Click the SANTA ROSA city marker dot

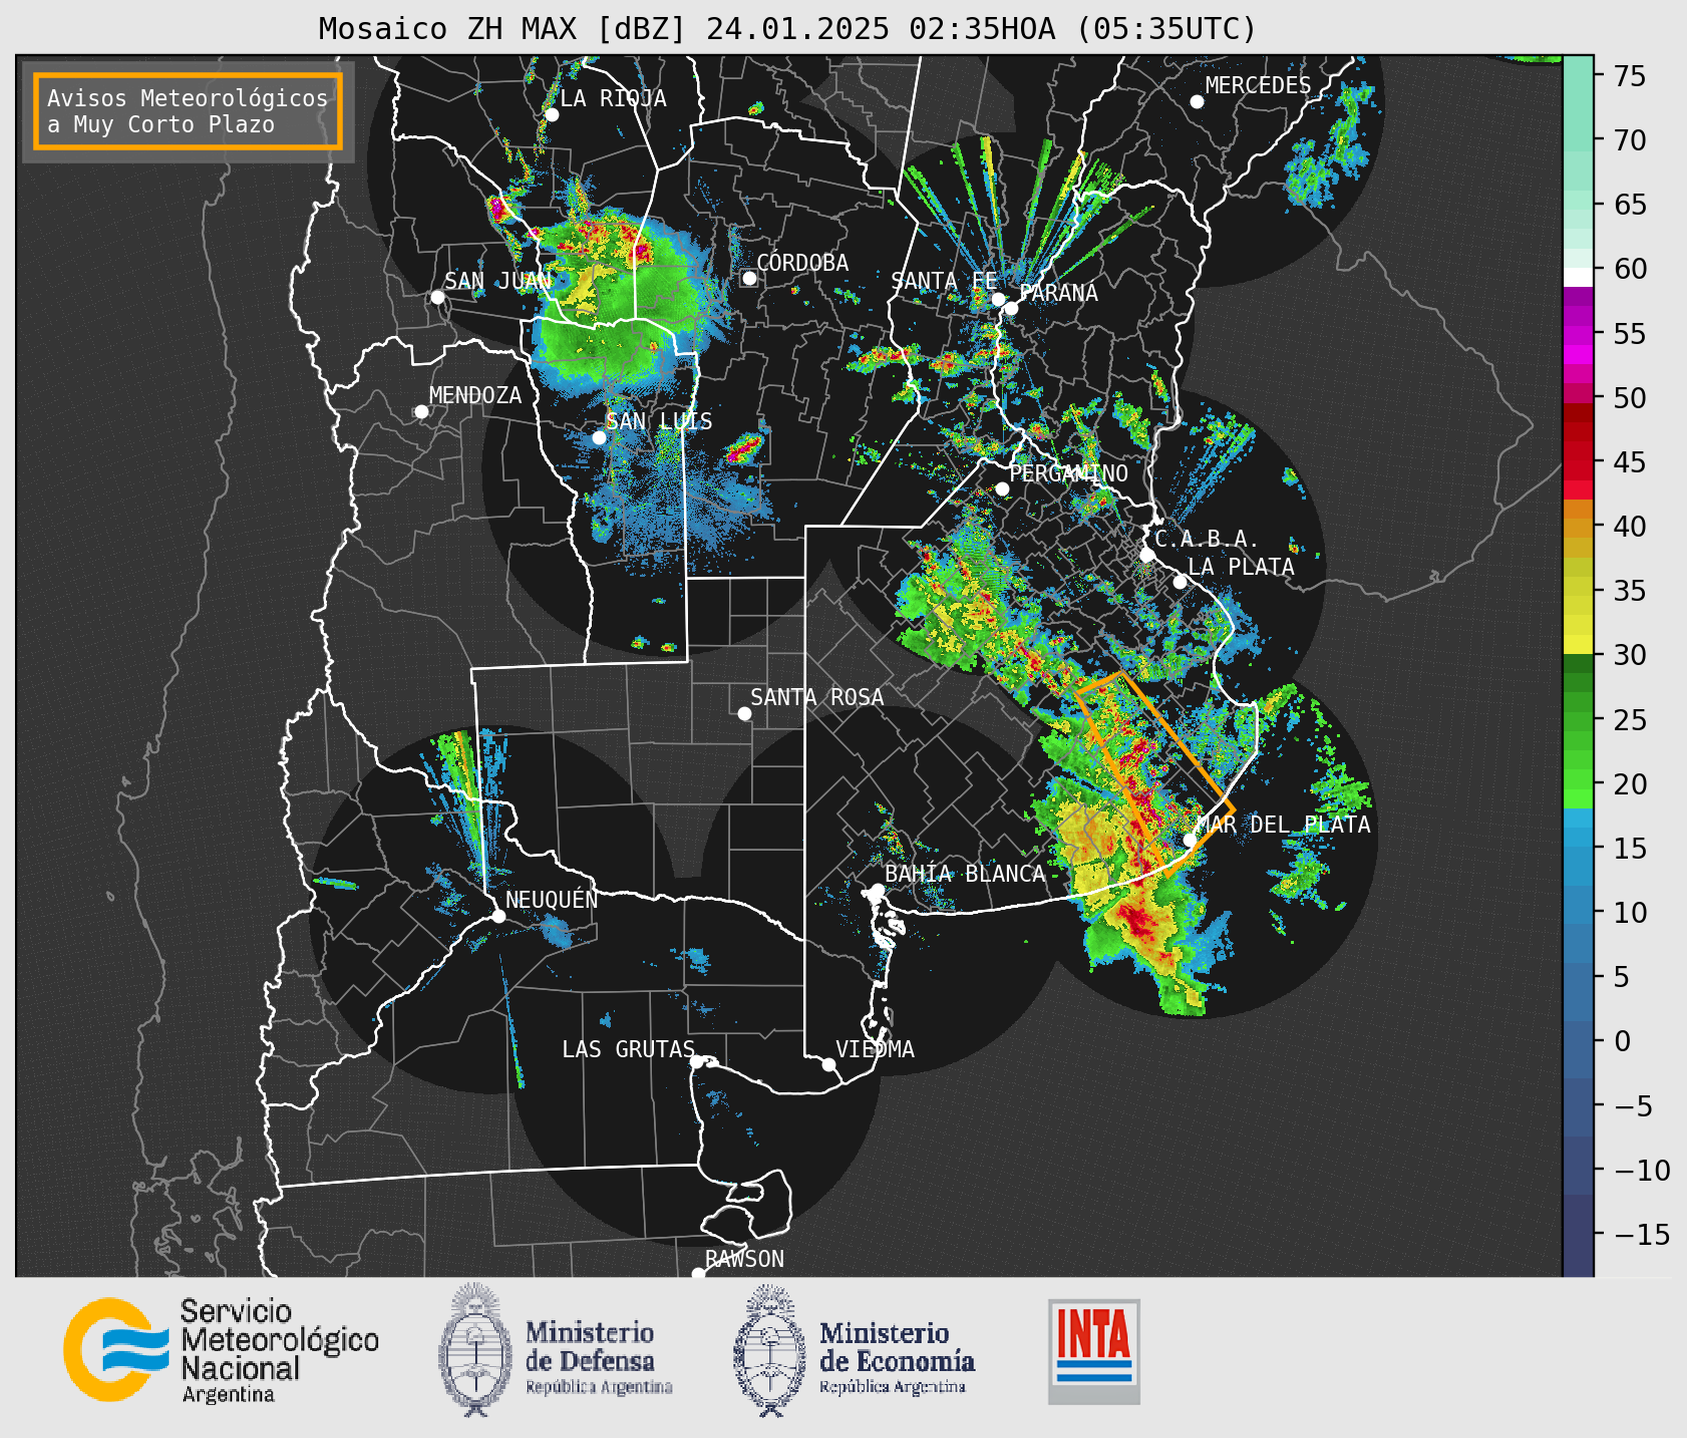pos(744,714)
